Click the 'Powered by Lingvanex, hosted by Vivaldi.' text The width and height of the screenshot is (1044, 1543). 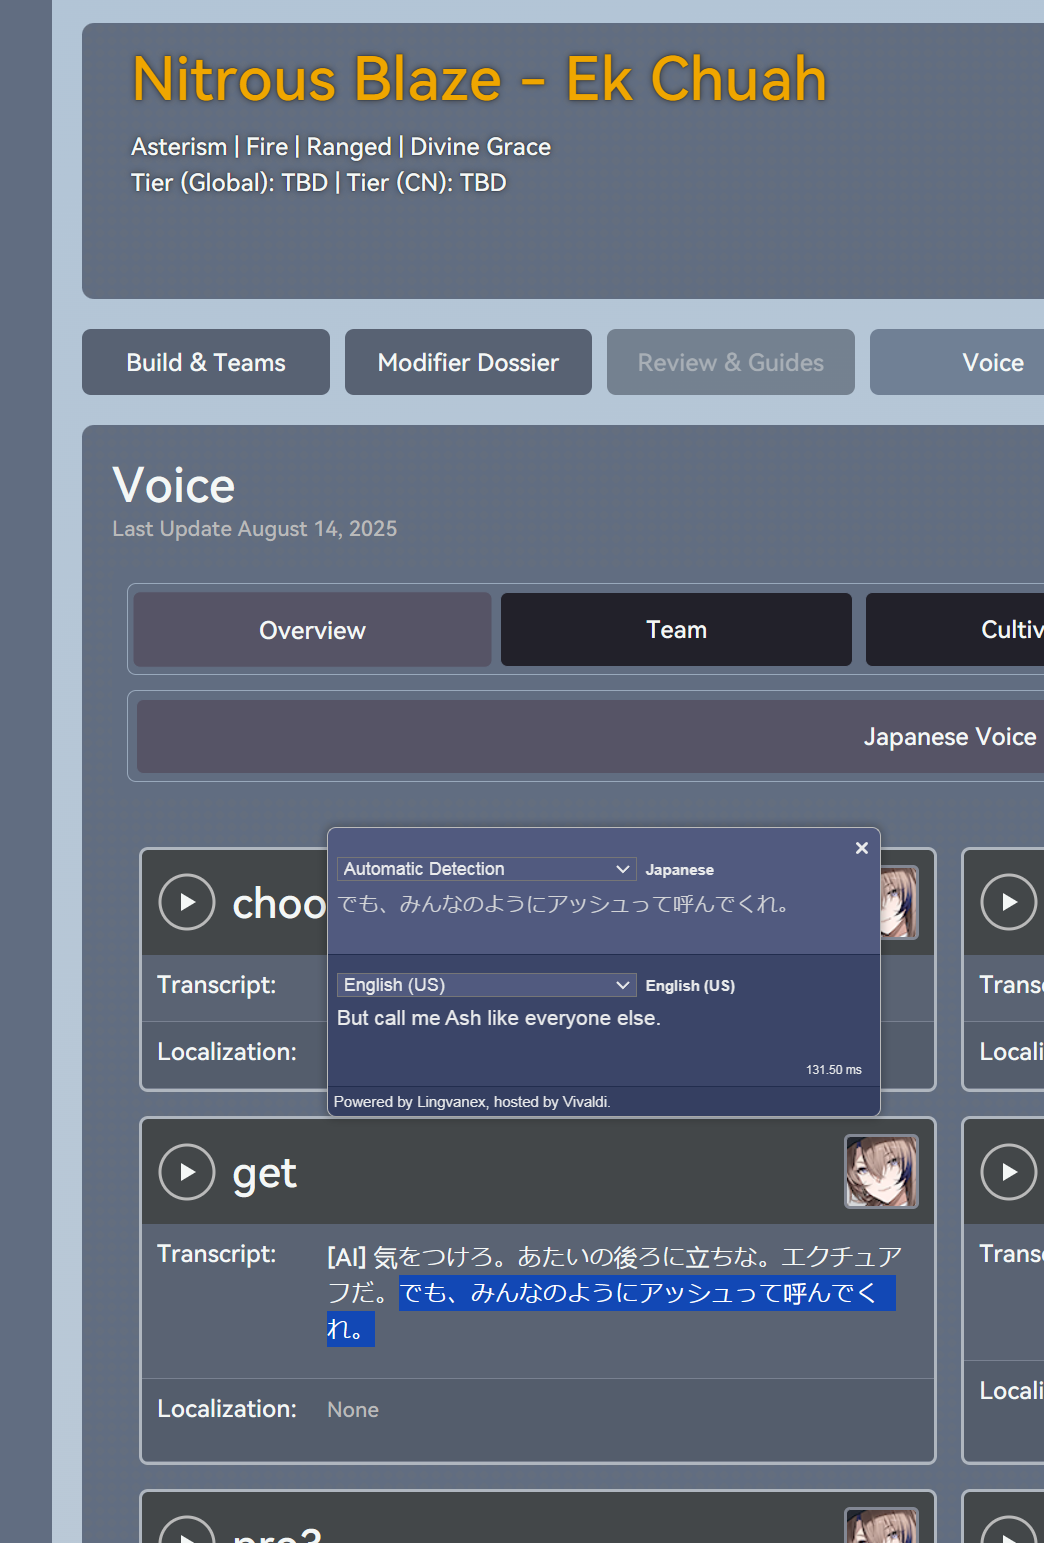[472, 1102]
